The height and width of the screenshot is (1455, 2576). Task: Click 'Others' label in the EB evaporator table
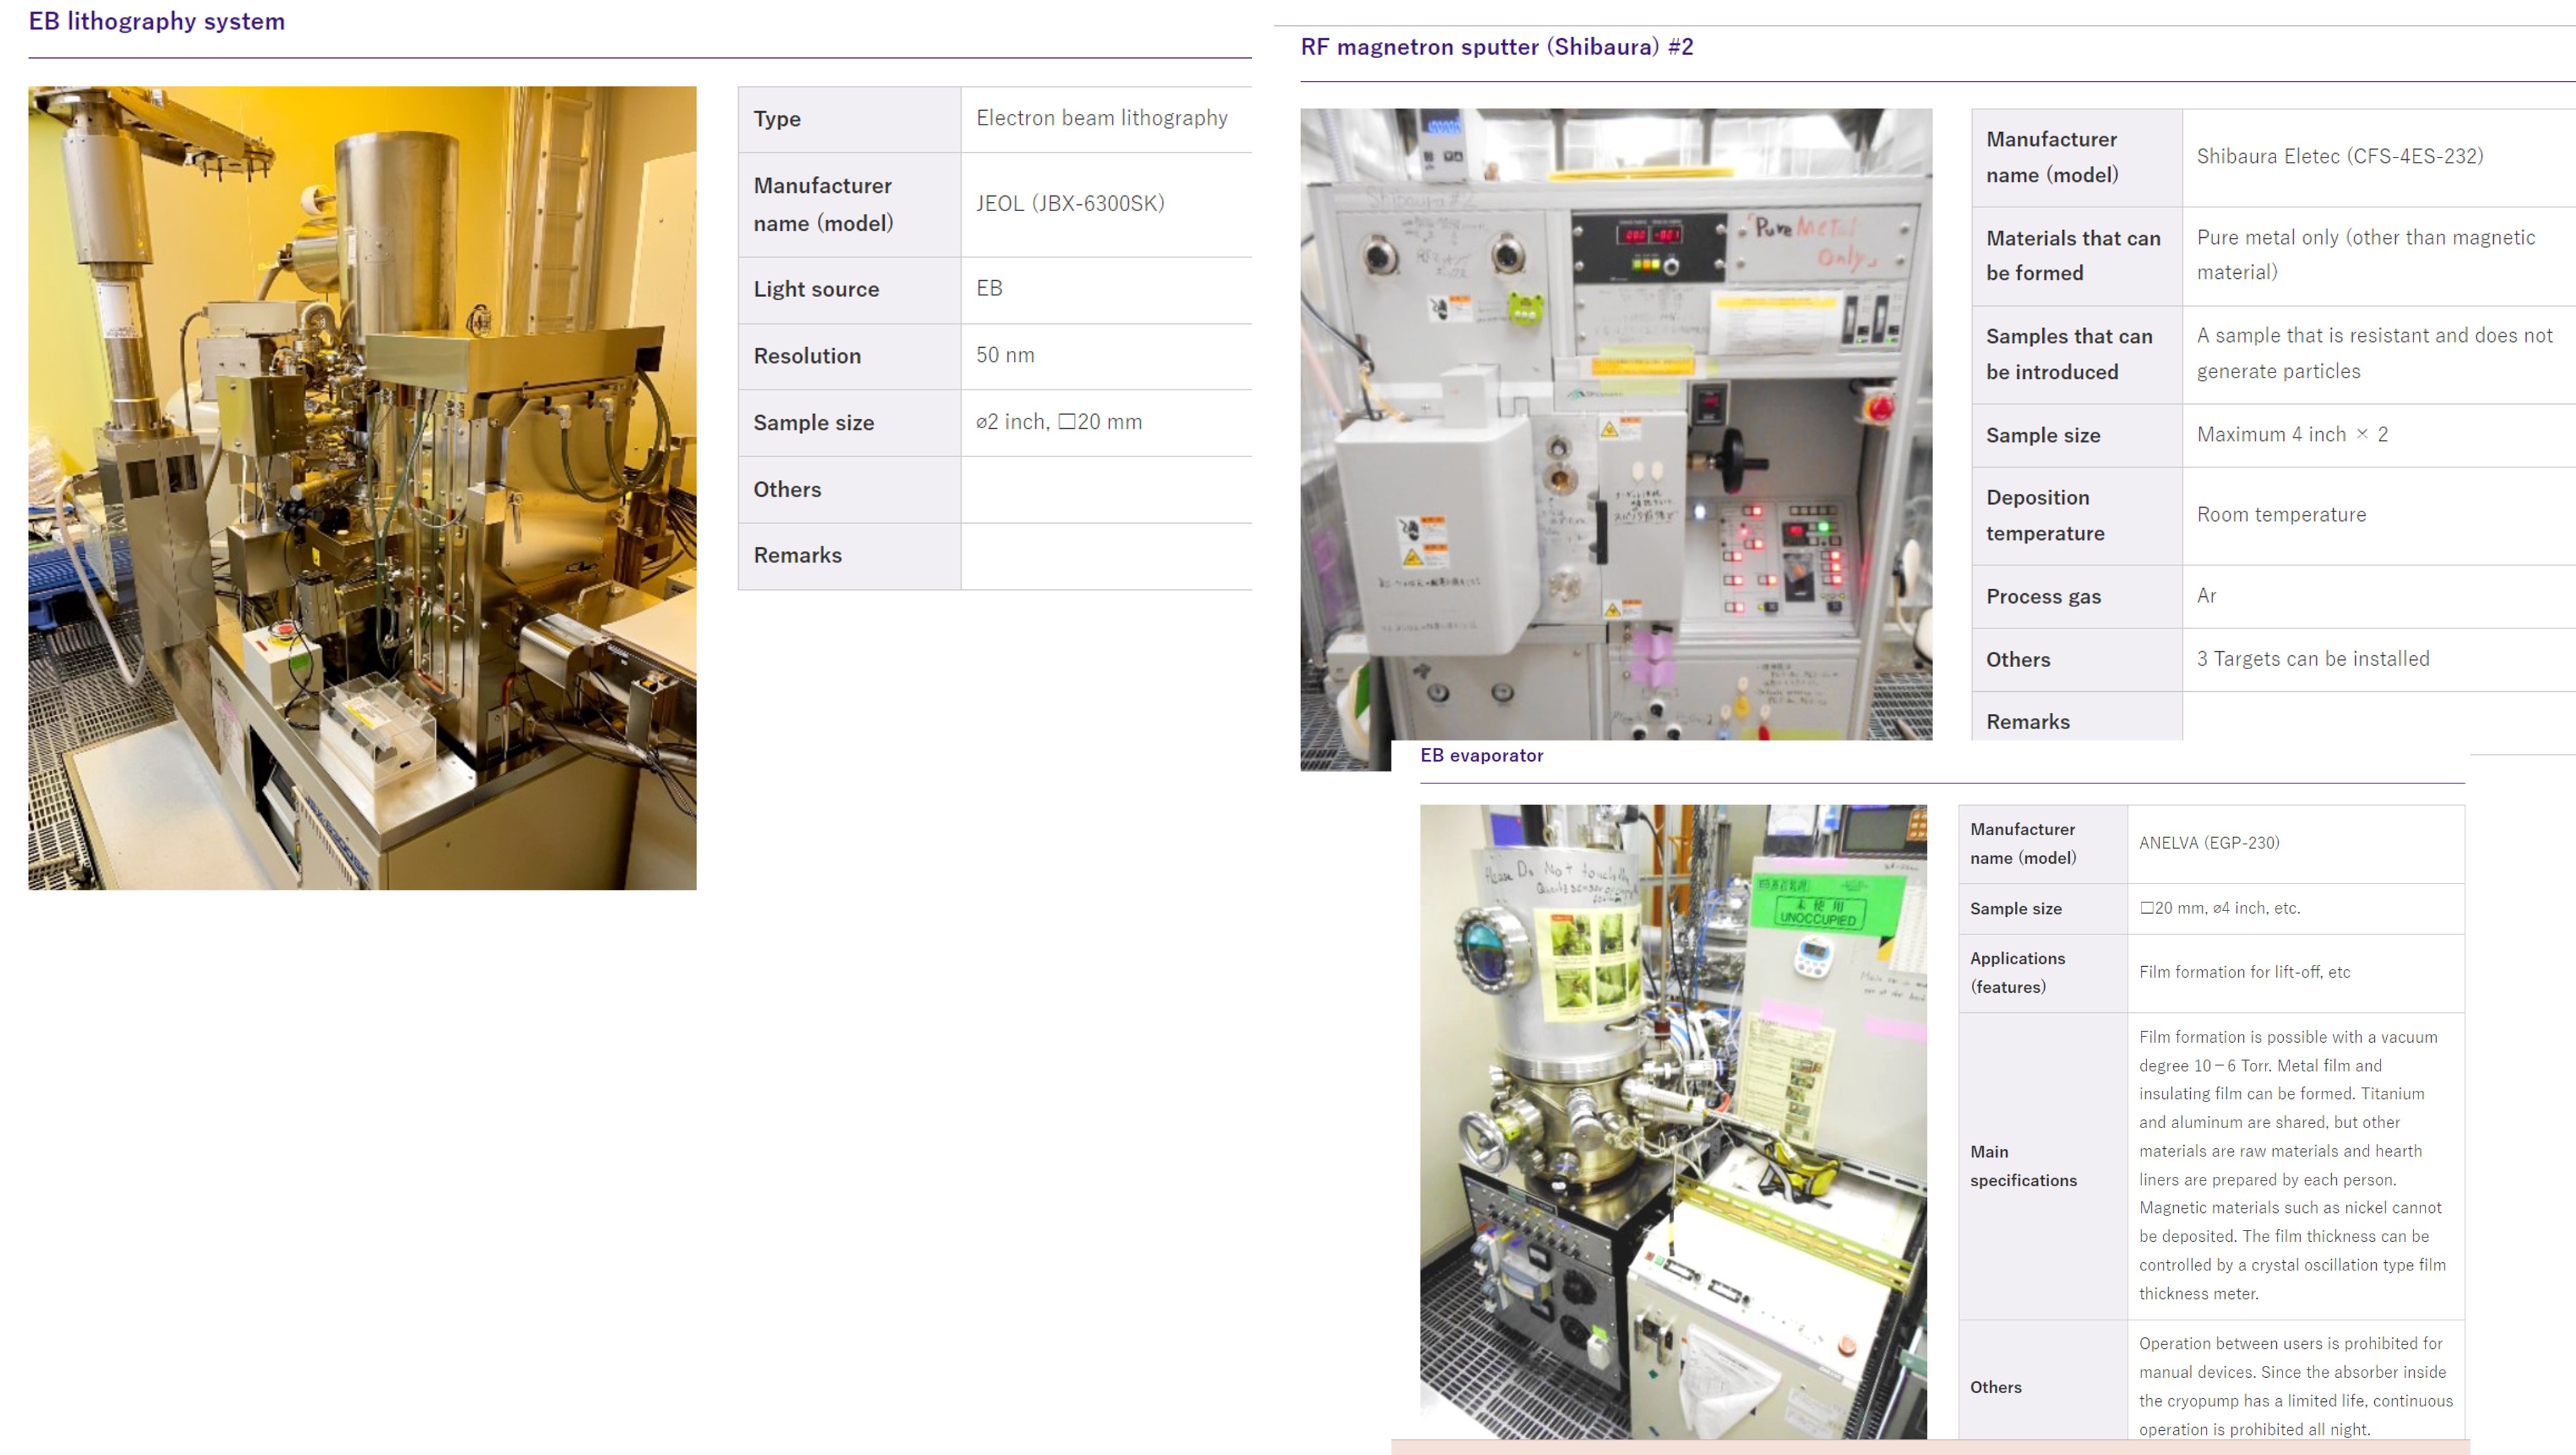pyautogui.click(x=1995, y=1387)
